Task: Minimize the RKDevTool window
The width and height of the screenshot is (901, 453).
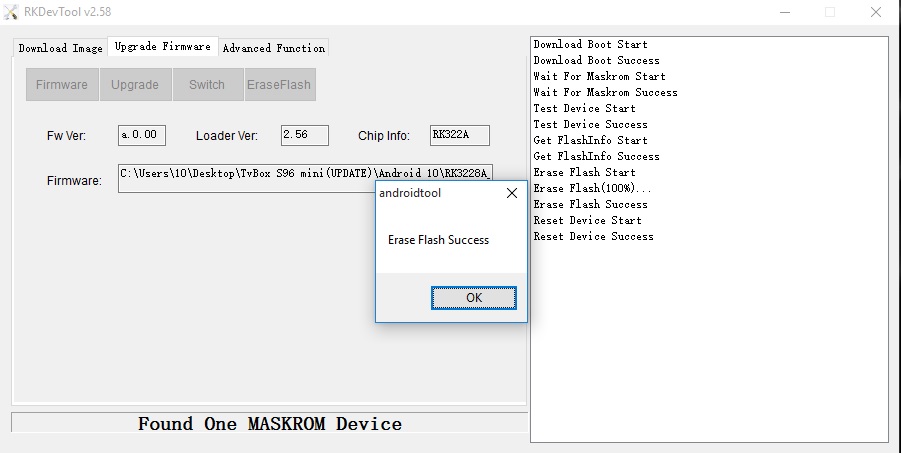Action: tap(782, 12)
